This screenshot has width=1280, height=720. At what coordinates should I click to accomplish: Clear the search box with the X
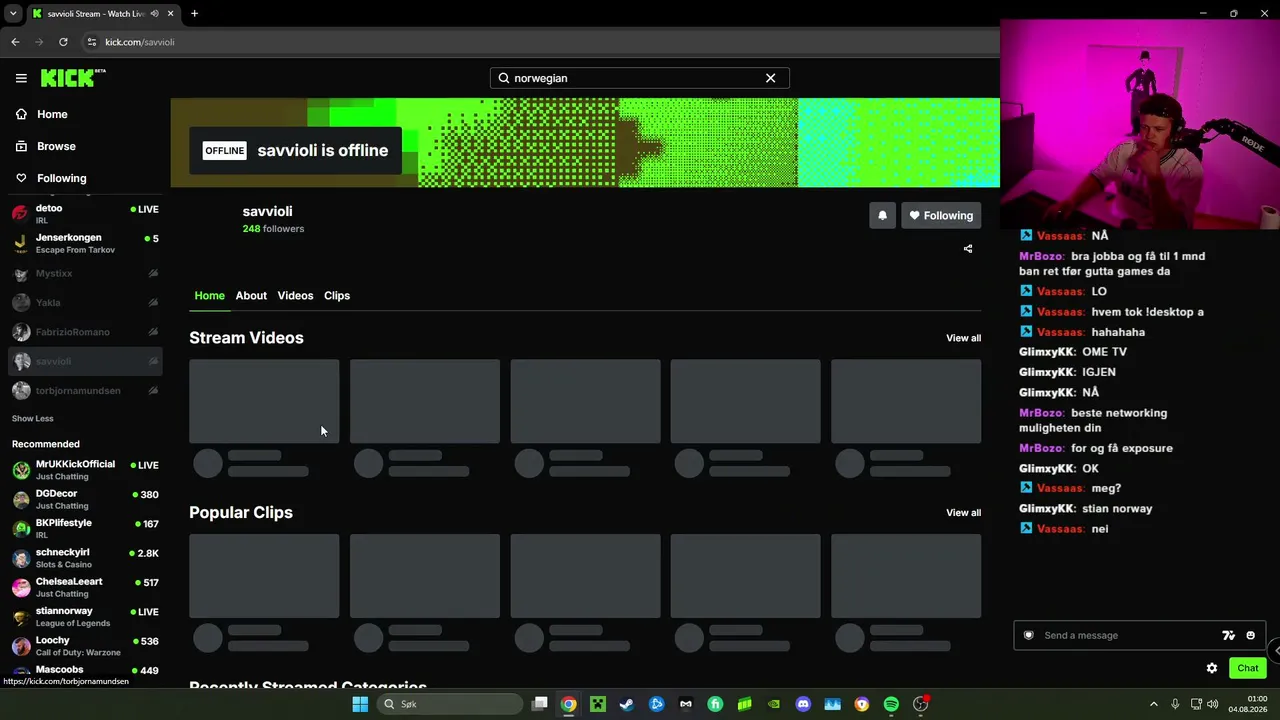coord(770,78)
